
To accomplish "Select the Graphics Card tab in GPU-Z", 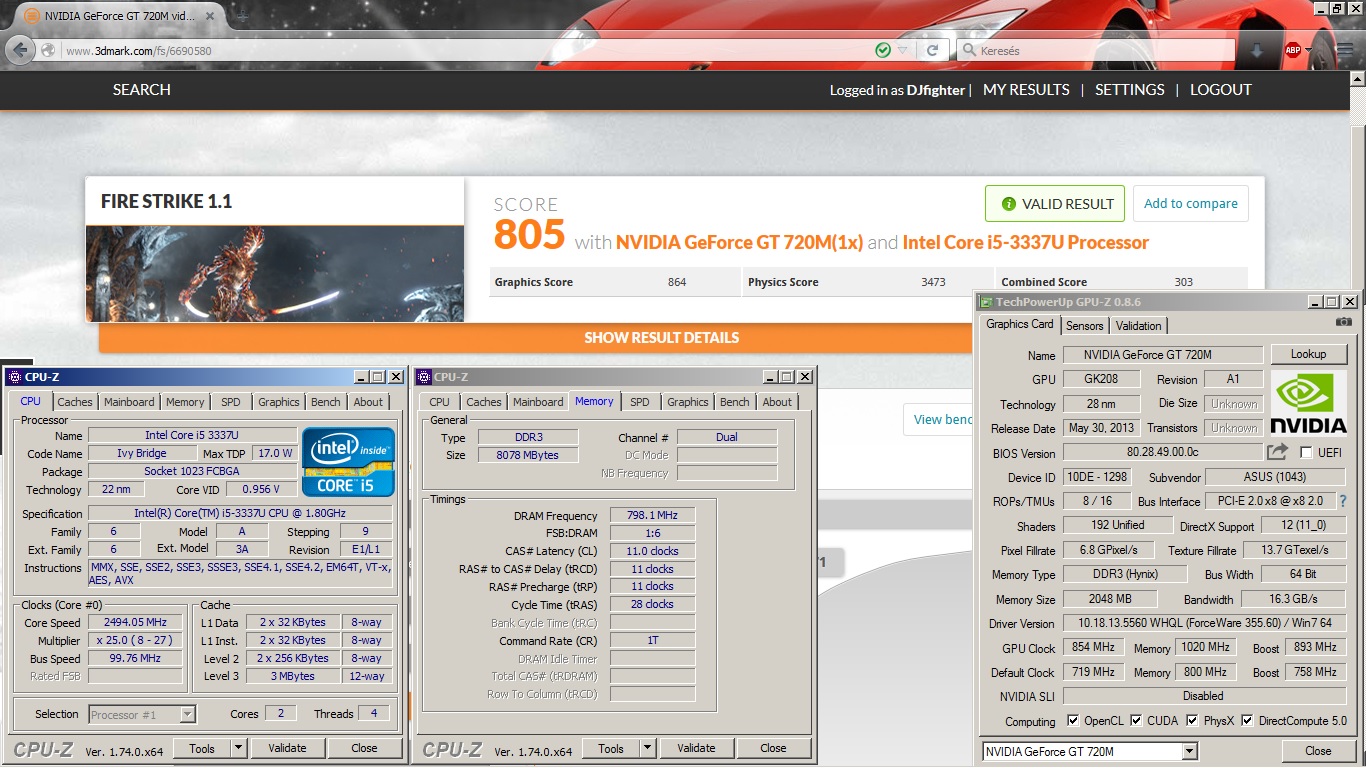I will pos(1020,324).
